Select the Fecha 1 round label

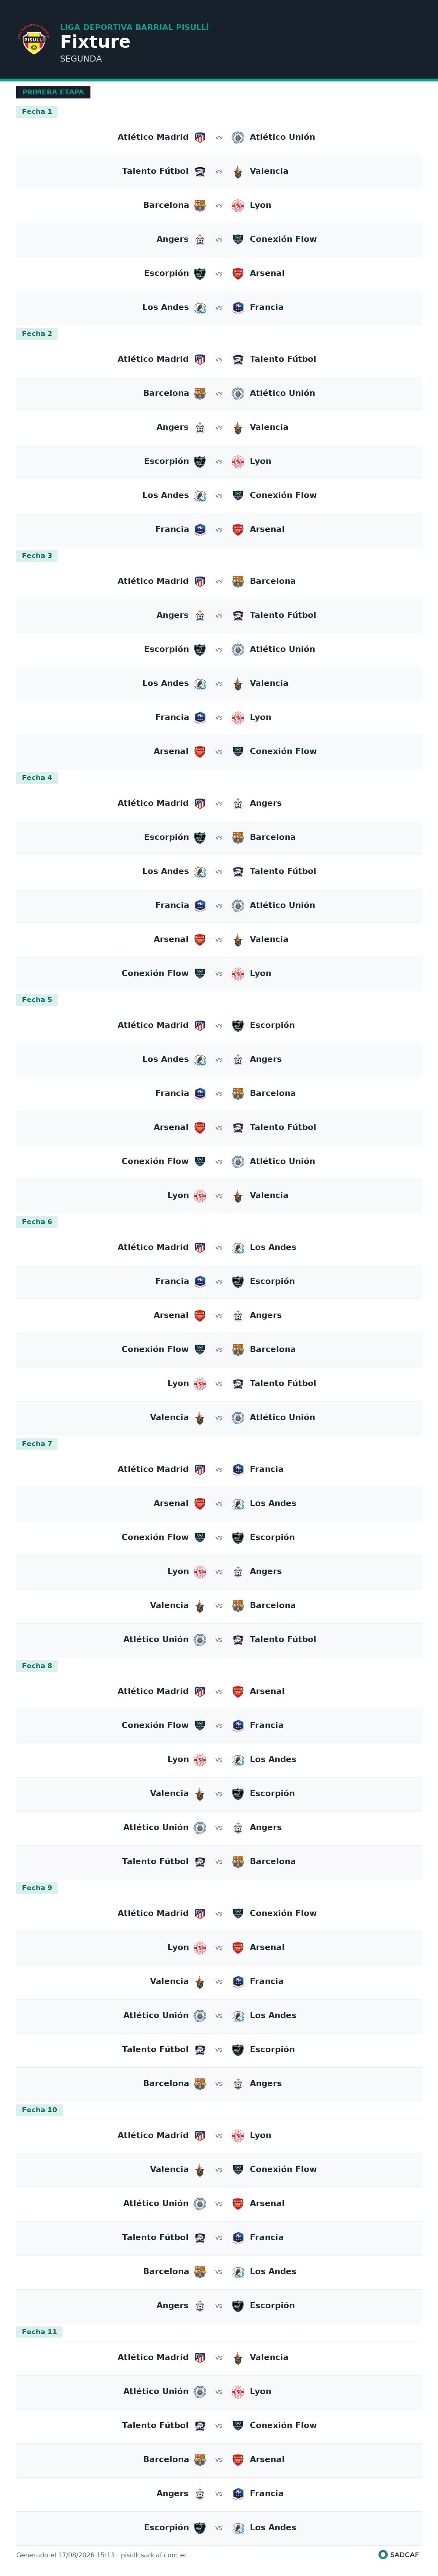click(37, 112)
